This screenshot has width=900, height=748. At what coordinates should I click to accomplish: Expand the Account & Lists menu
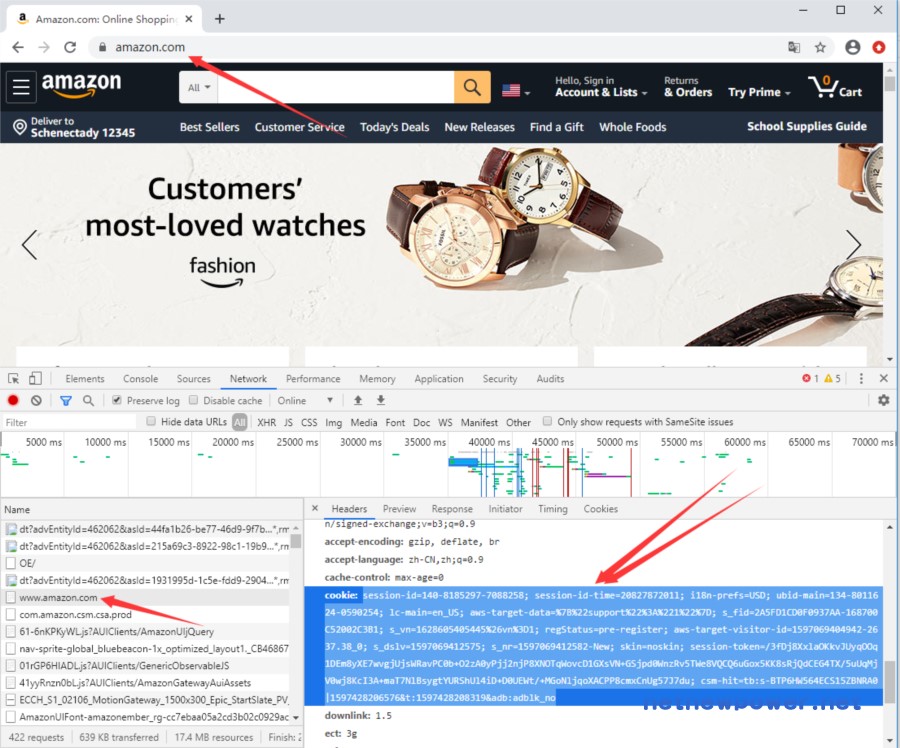tap(601, 87)
